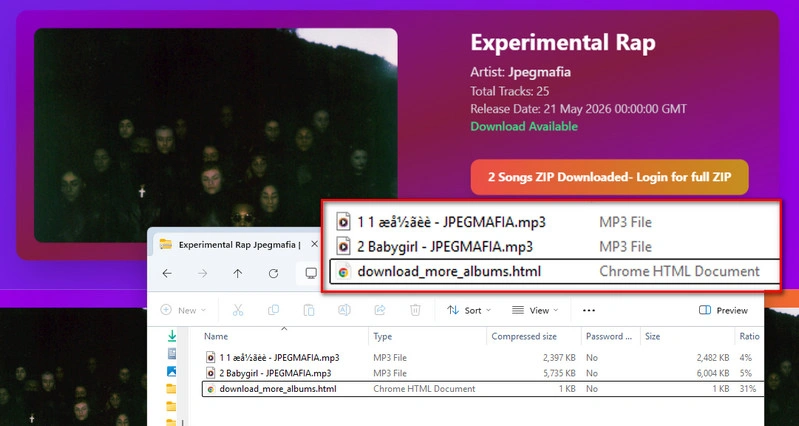Click the Password column header
The image size is (799, 426).
609,336
